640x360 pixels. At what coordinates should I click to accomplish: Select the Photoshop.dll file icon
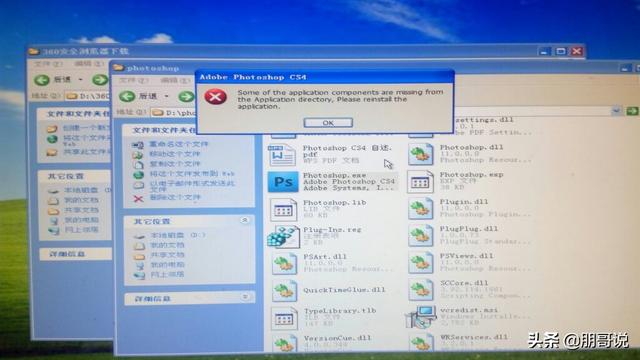(421, 154)
